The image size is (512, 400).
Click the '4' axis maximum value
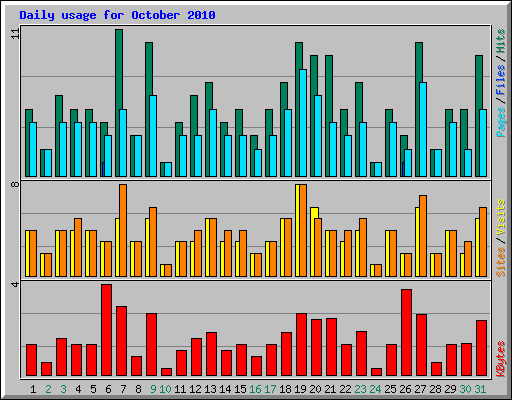pyautogui.click(x=15, y=284)
